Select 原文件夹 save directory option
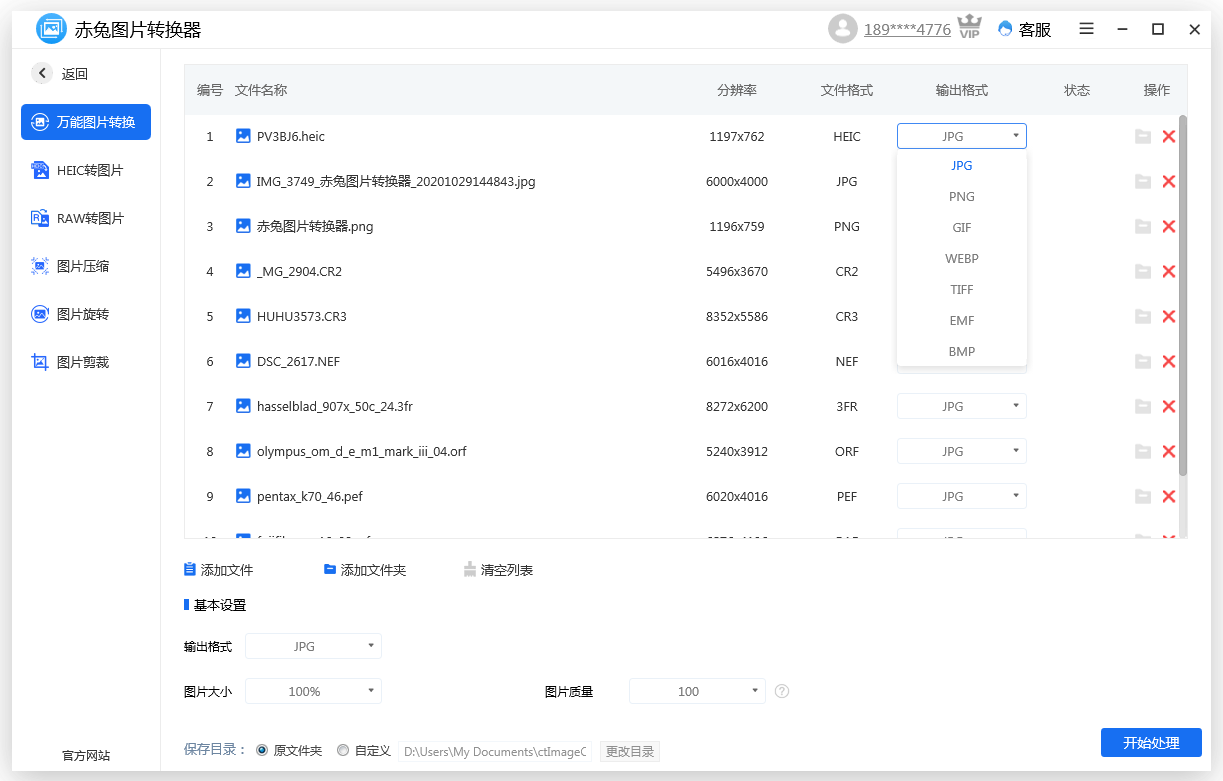The width and height of the screenshot is (1223, 781). (289, 750)
